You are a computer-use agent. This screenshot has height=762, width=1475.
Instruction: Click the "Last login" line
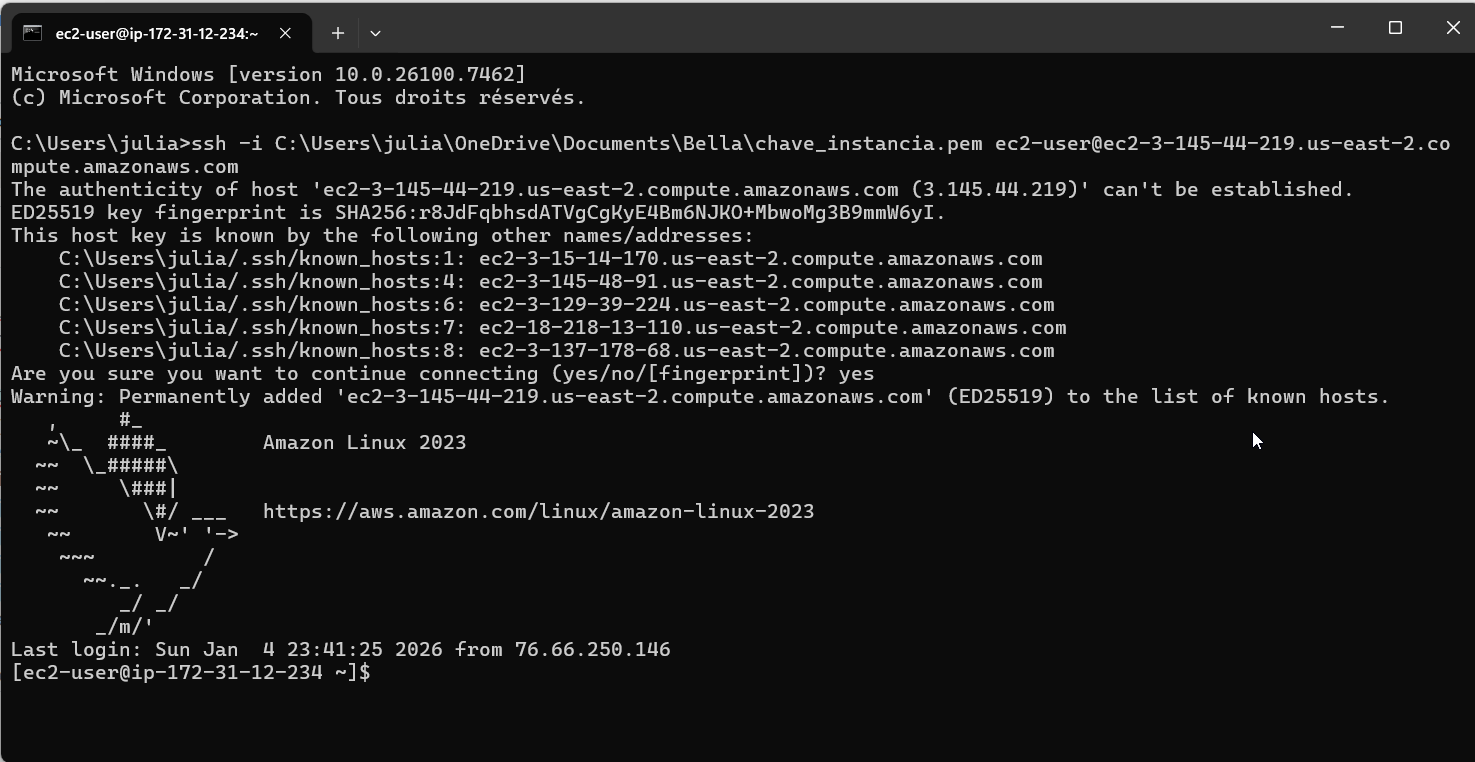(340, 649)
